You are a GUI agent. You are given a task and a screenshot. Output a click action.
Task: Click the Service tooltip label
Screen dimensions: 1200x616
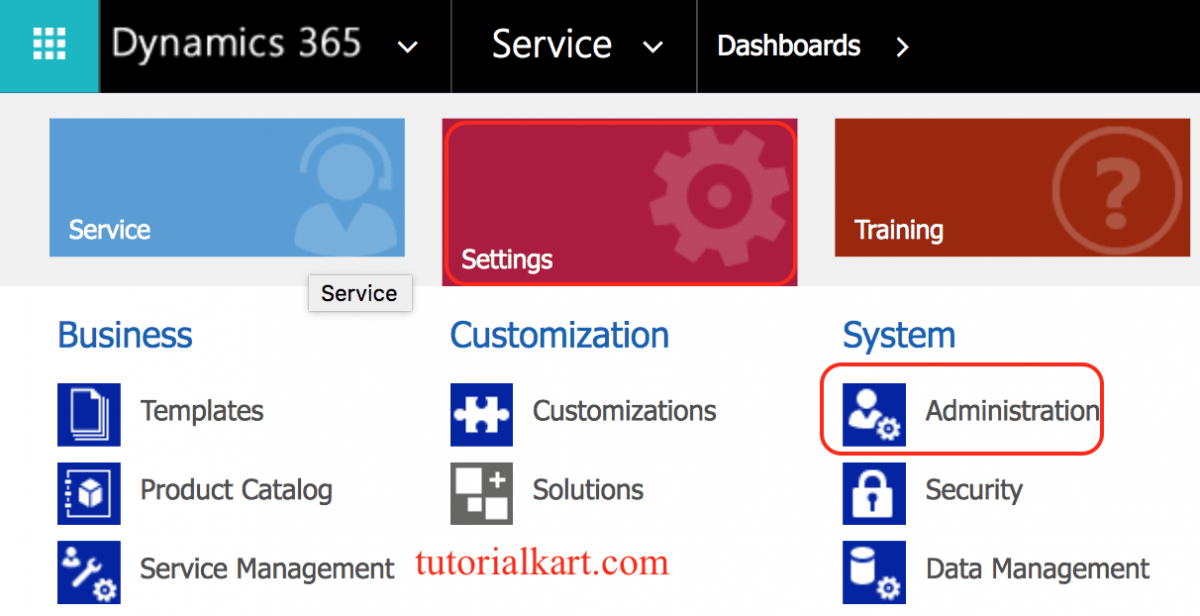tap(359, 293)
